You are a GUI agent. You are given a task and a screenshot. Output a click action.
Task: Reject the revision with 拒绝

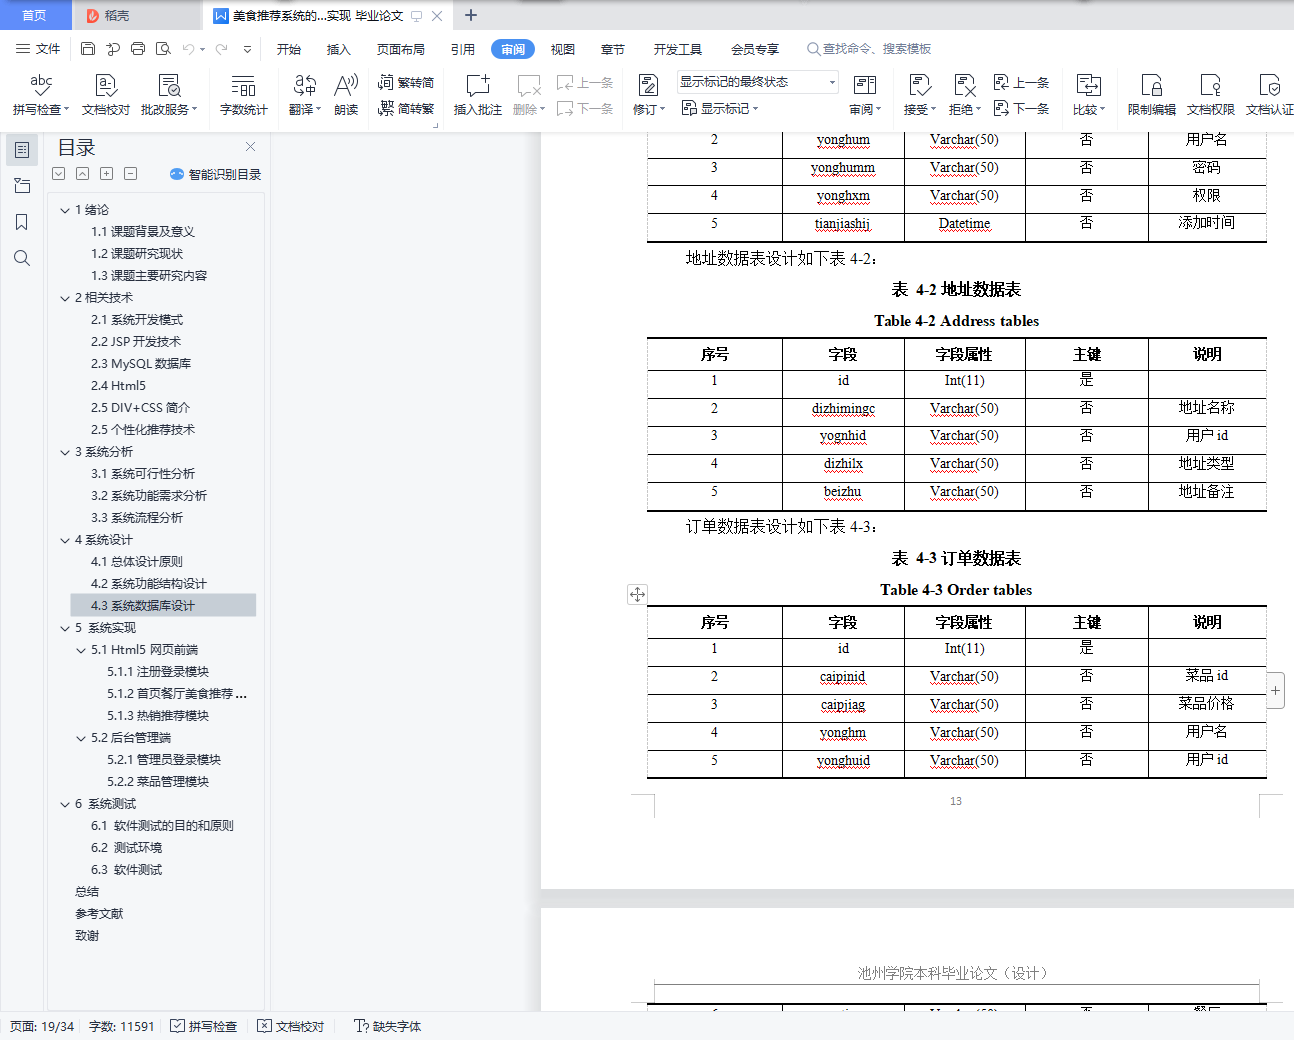tap(964, 95)
